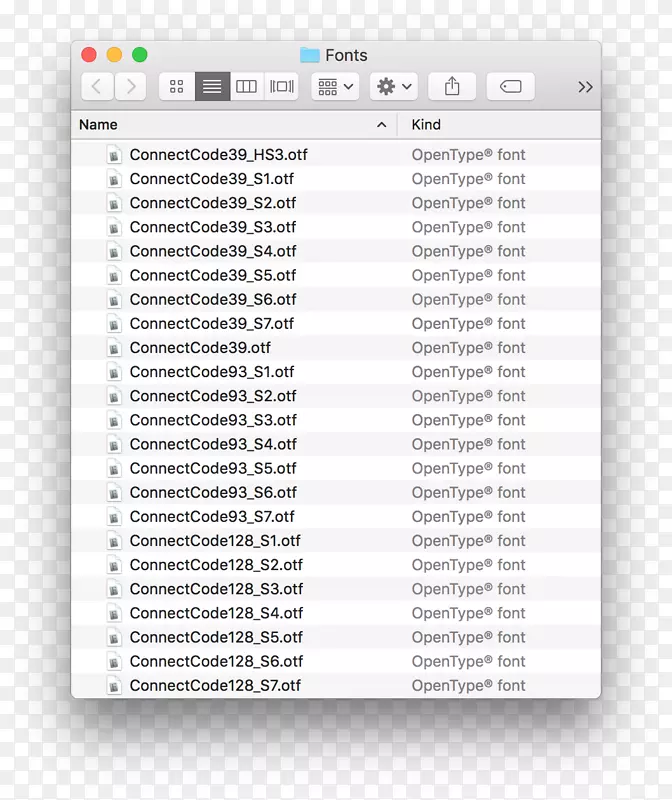Viewport: 672px width, 800px height.
Task: Select ConnectCode39_S1.otf file
Action: tap(336, 179)
